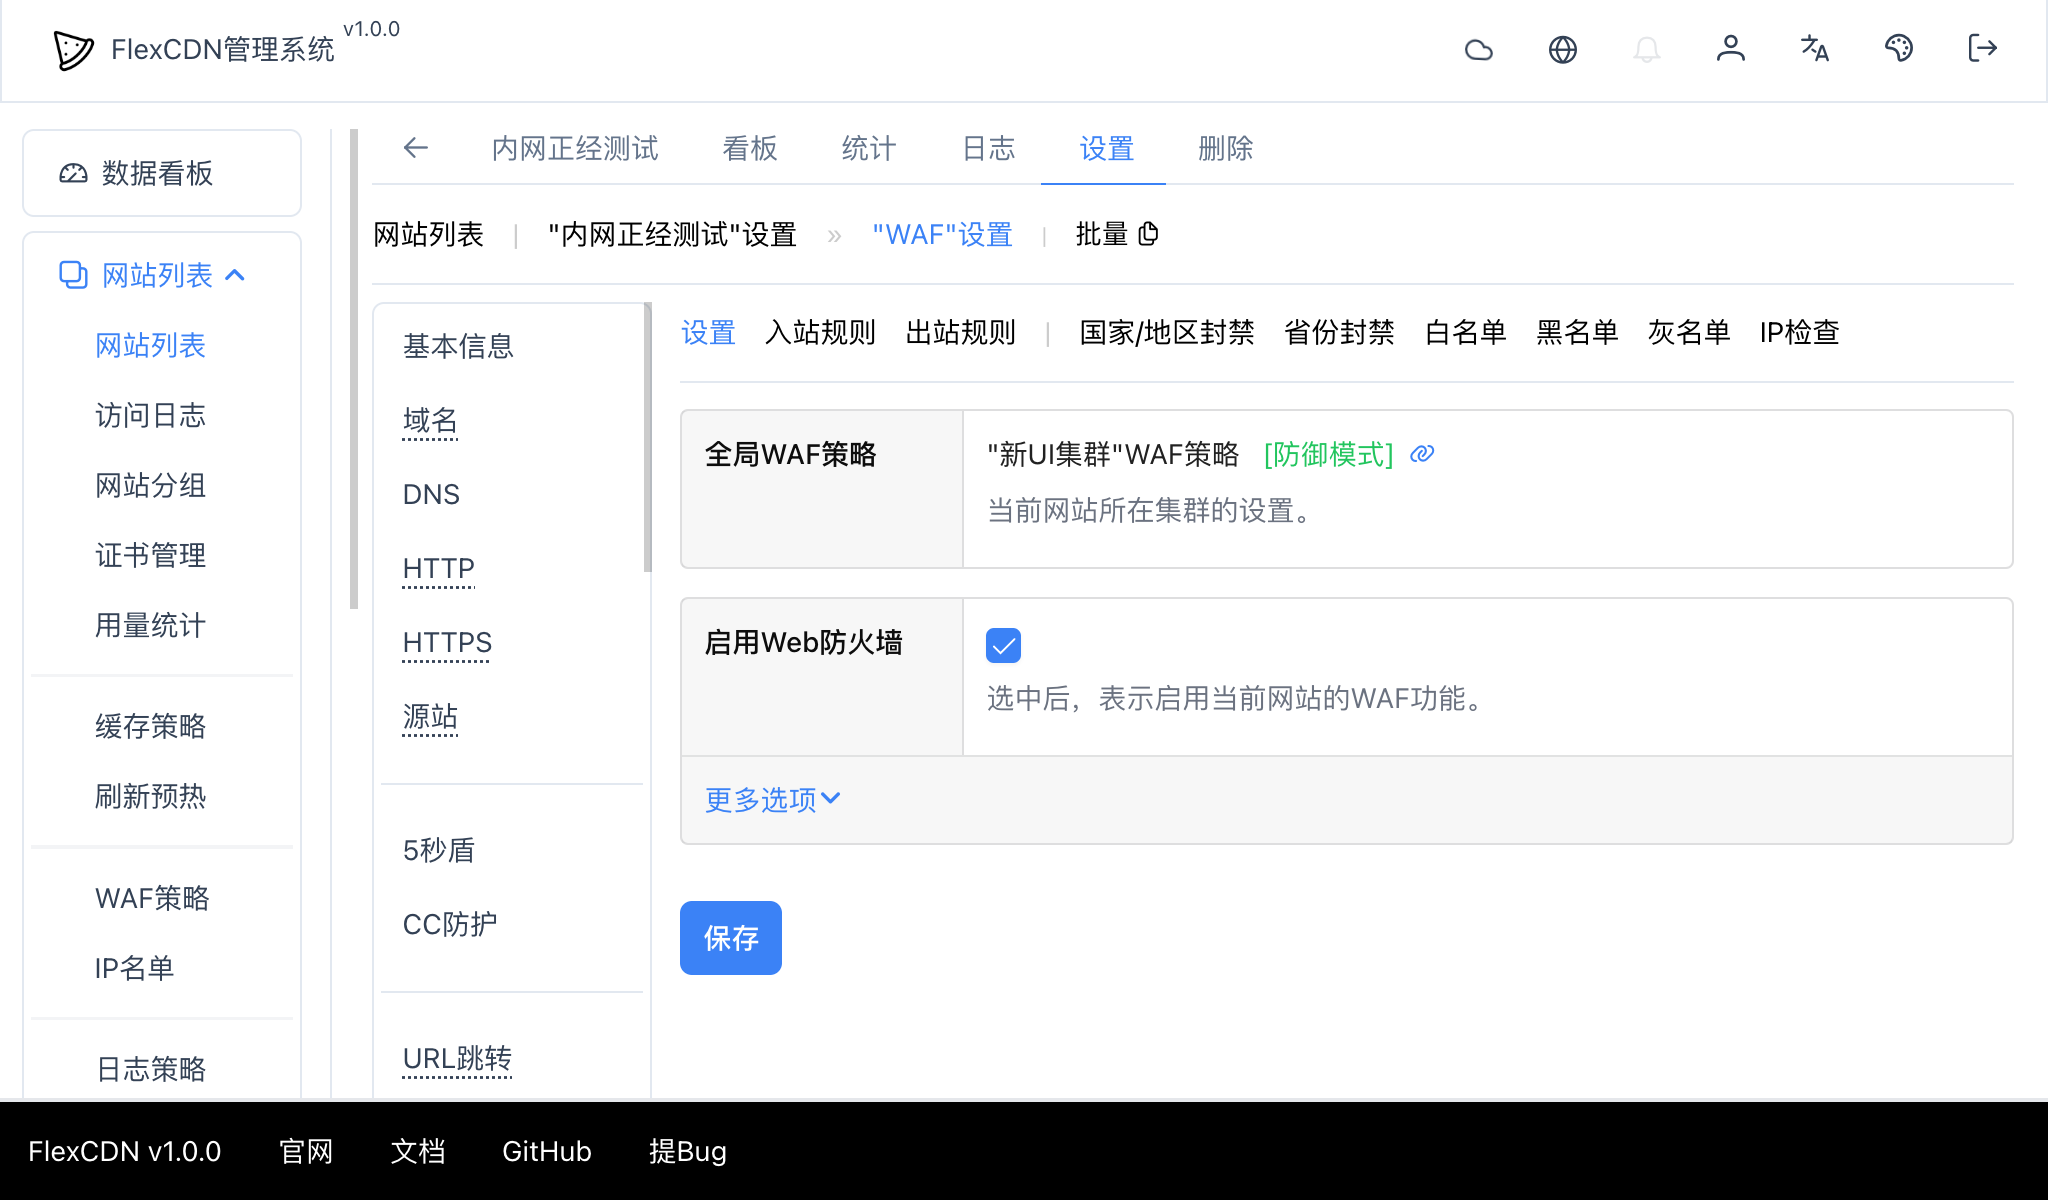Click the 保存 button

coord(730,937)
